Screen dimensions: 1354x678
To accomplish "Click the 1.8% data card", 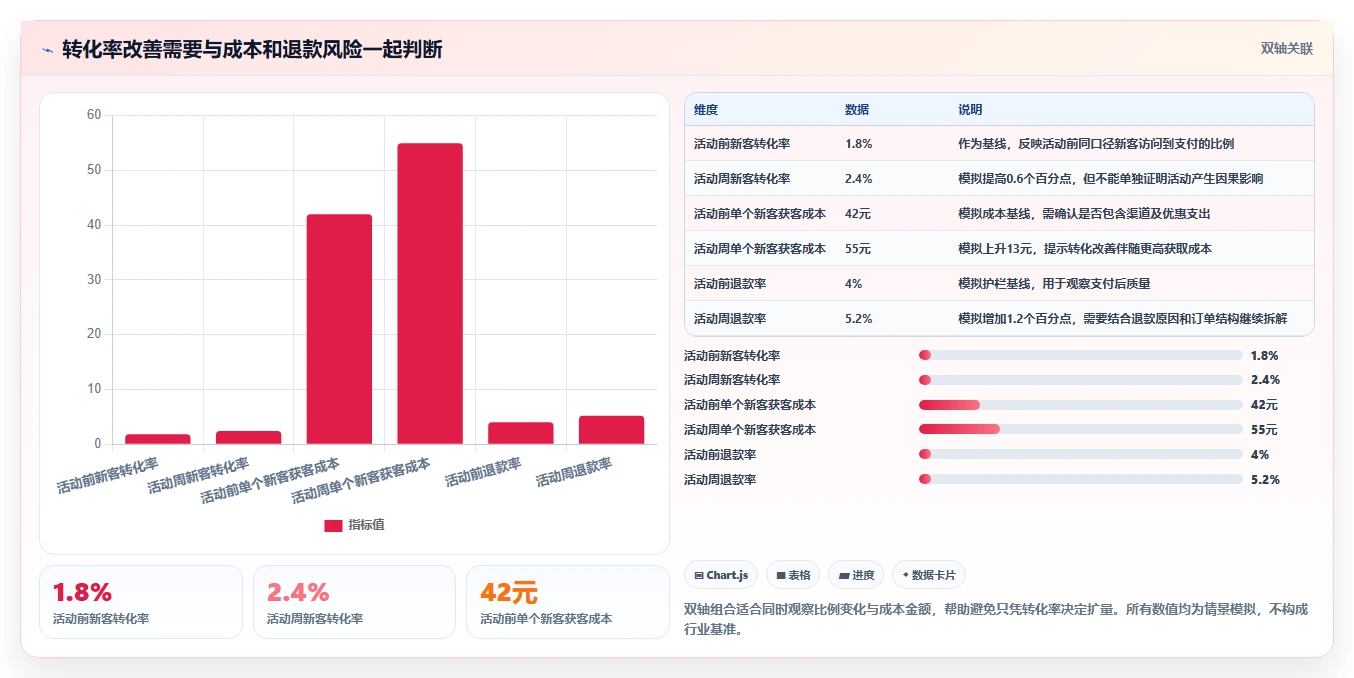I will click(141, 602).
